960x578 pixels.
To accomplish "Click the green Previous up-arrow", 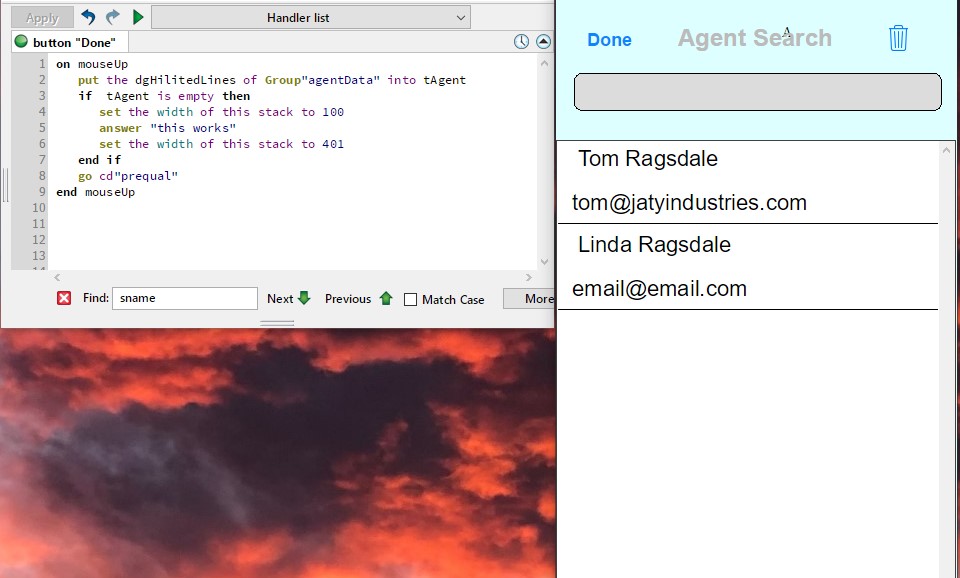I will (x=386, y=298).
